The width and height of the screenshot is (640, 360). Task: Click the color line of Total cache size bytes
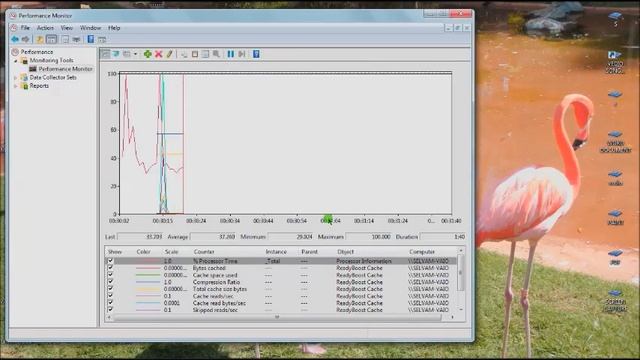pos(148,289)
